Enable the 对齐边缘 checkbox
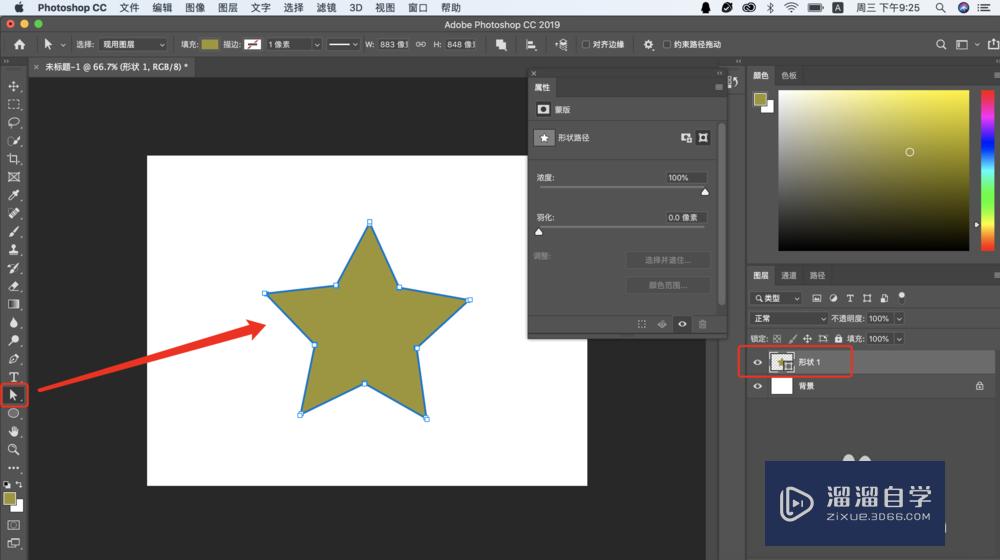 (585, 45)
